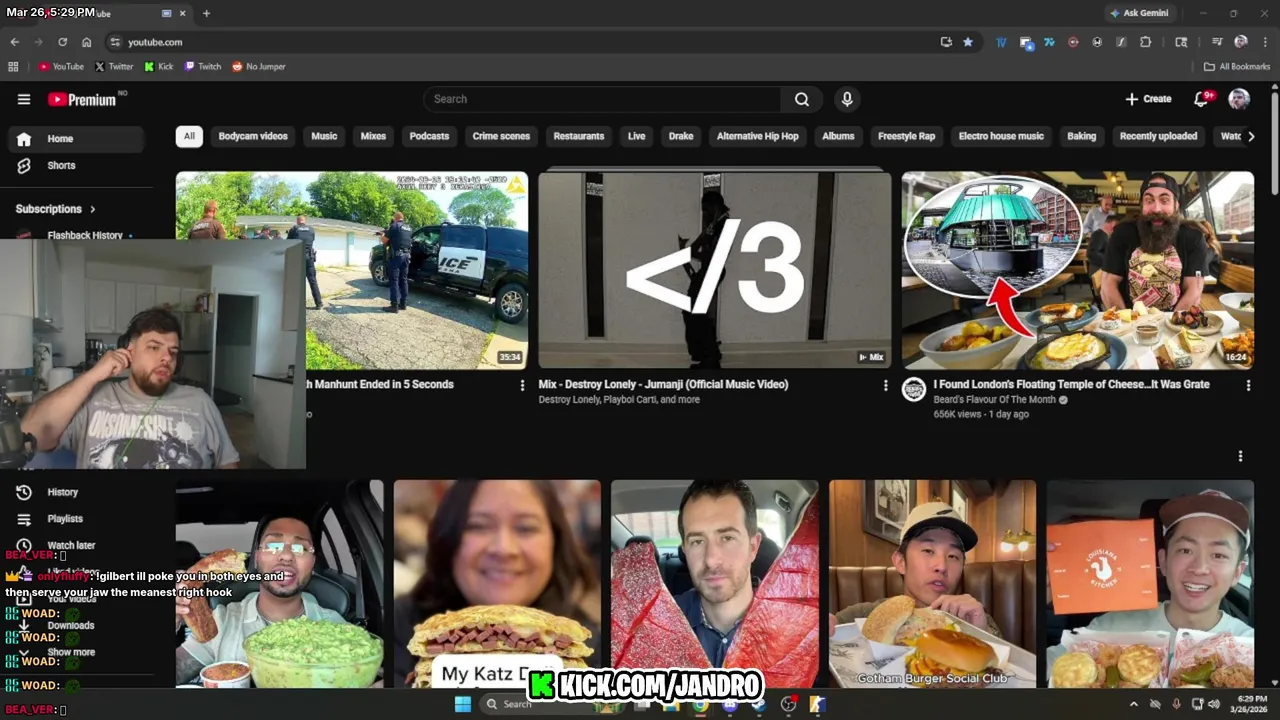Open options for Destroy Lonely Jumanji mix

pyautogui.click(x=885, y=385)
